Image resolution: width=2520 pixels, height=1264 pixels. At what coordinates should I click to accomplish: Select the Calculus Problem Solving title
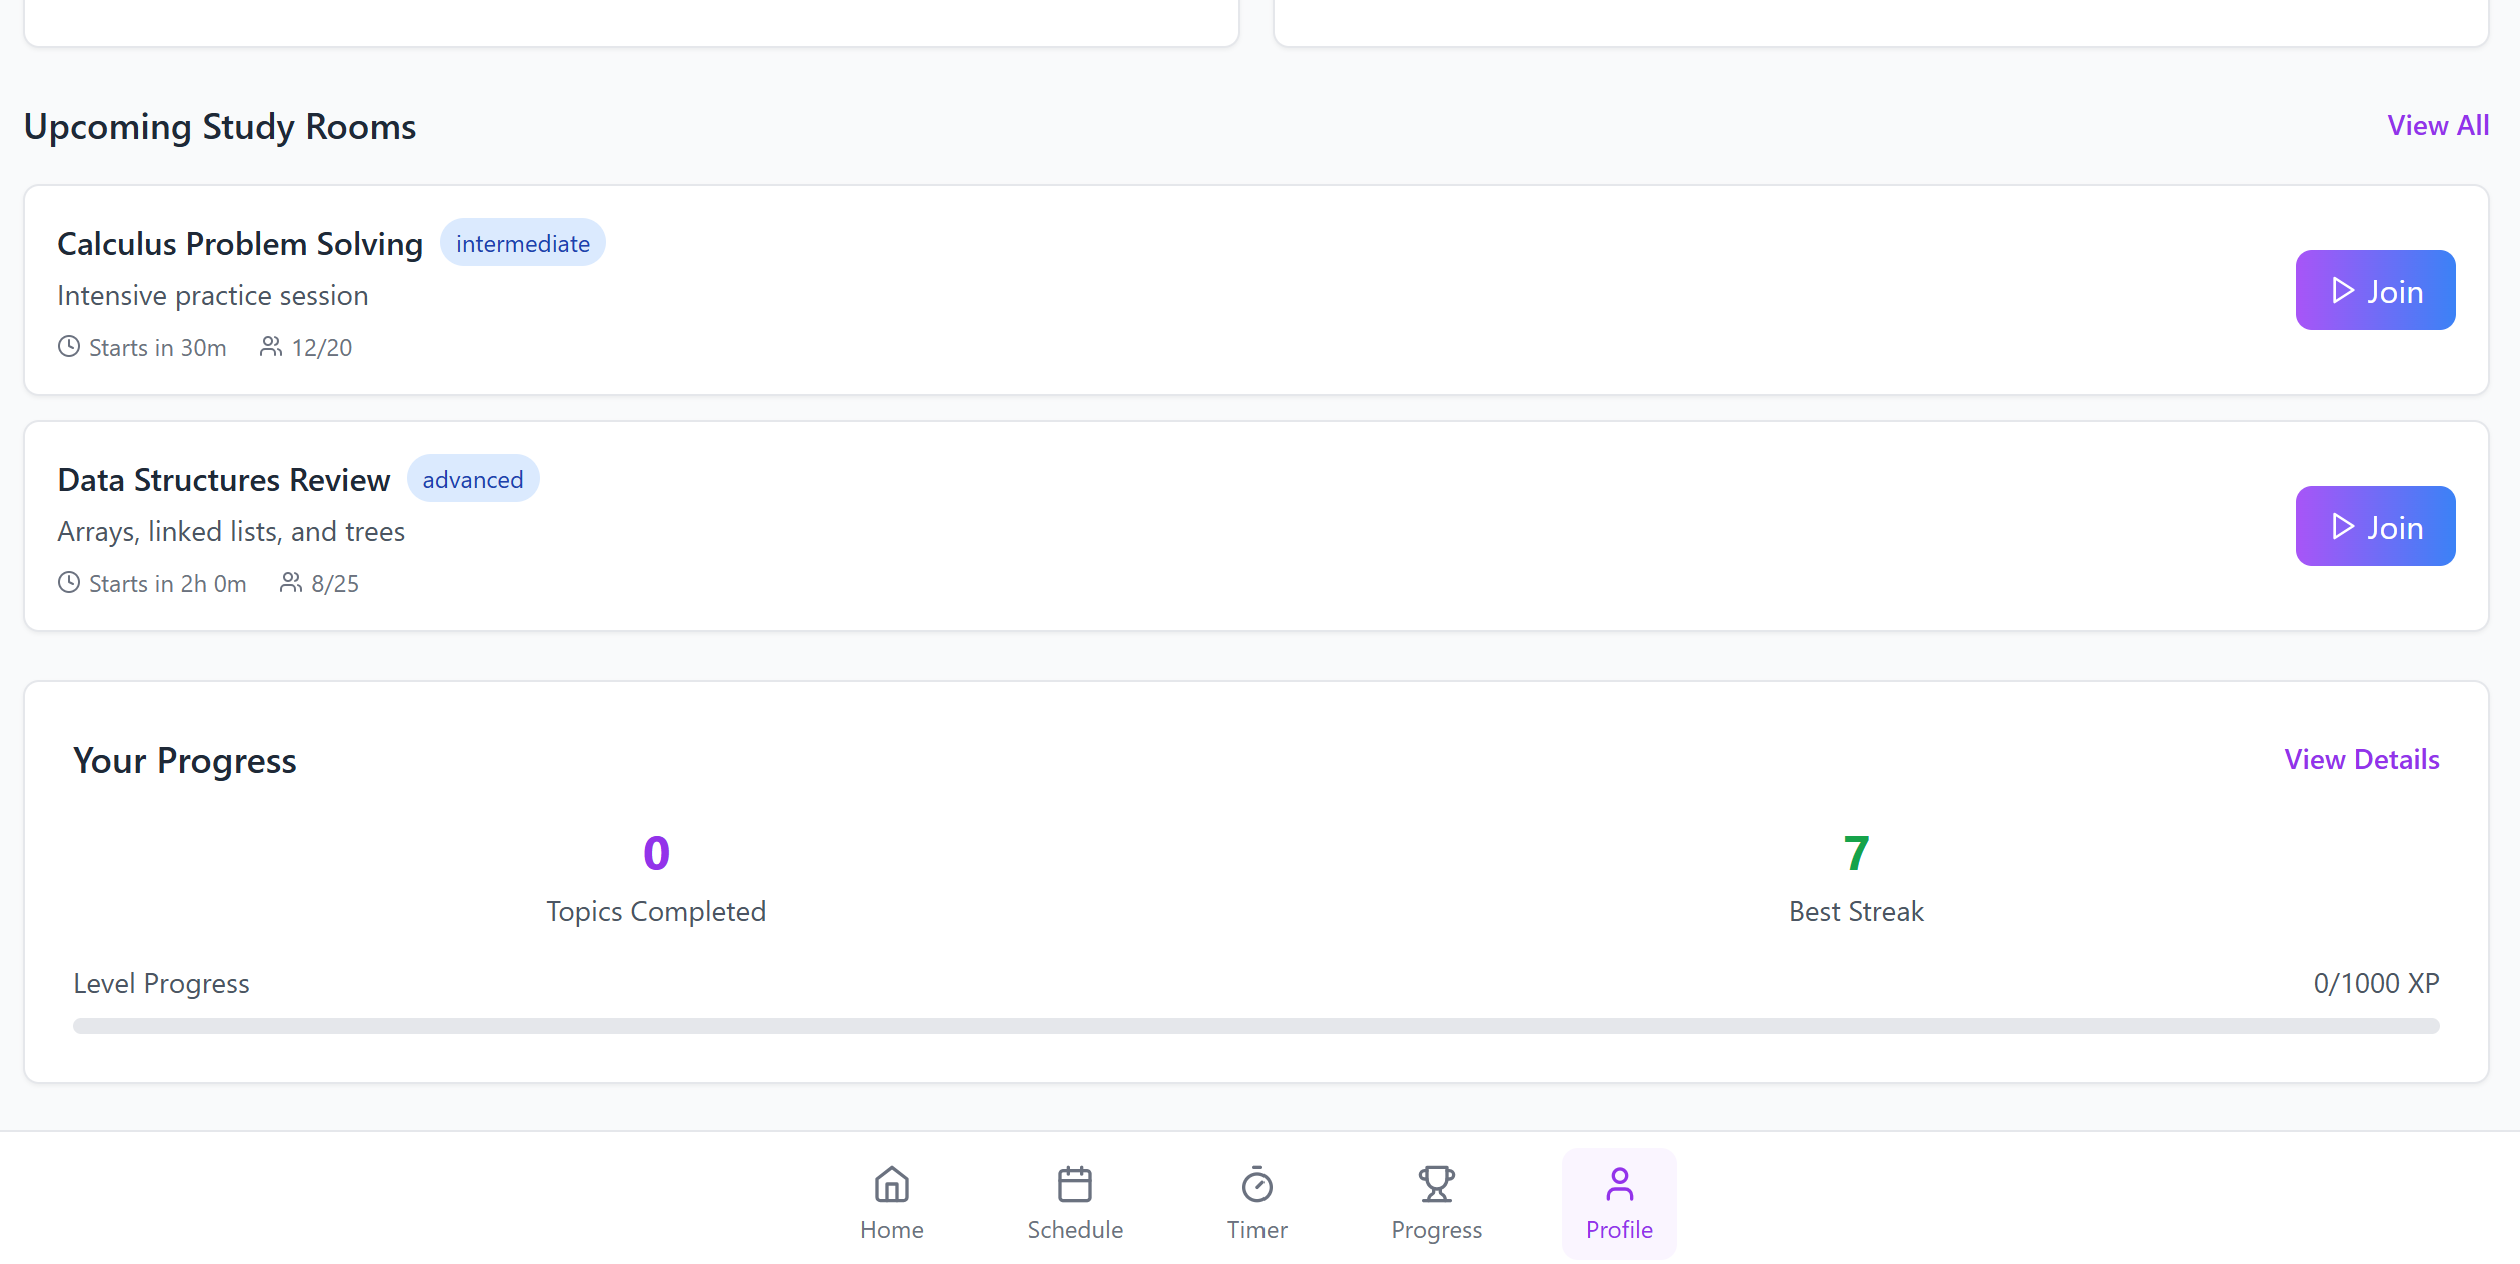click(x=240, y=244)
